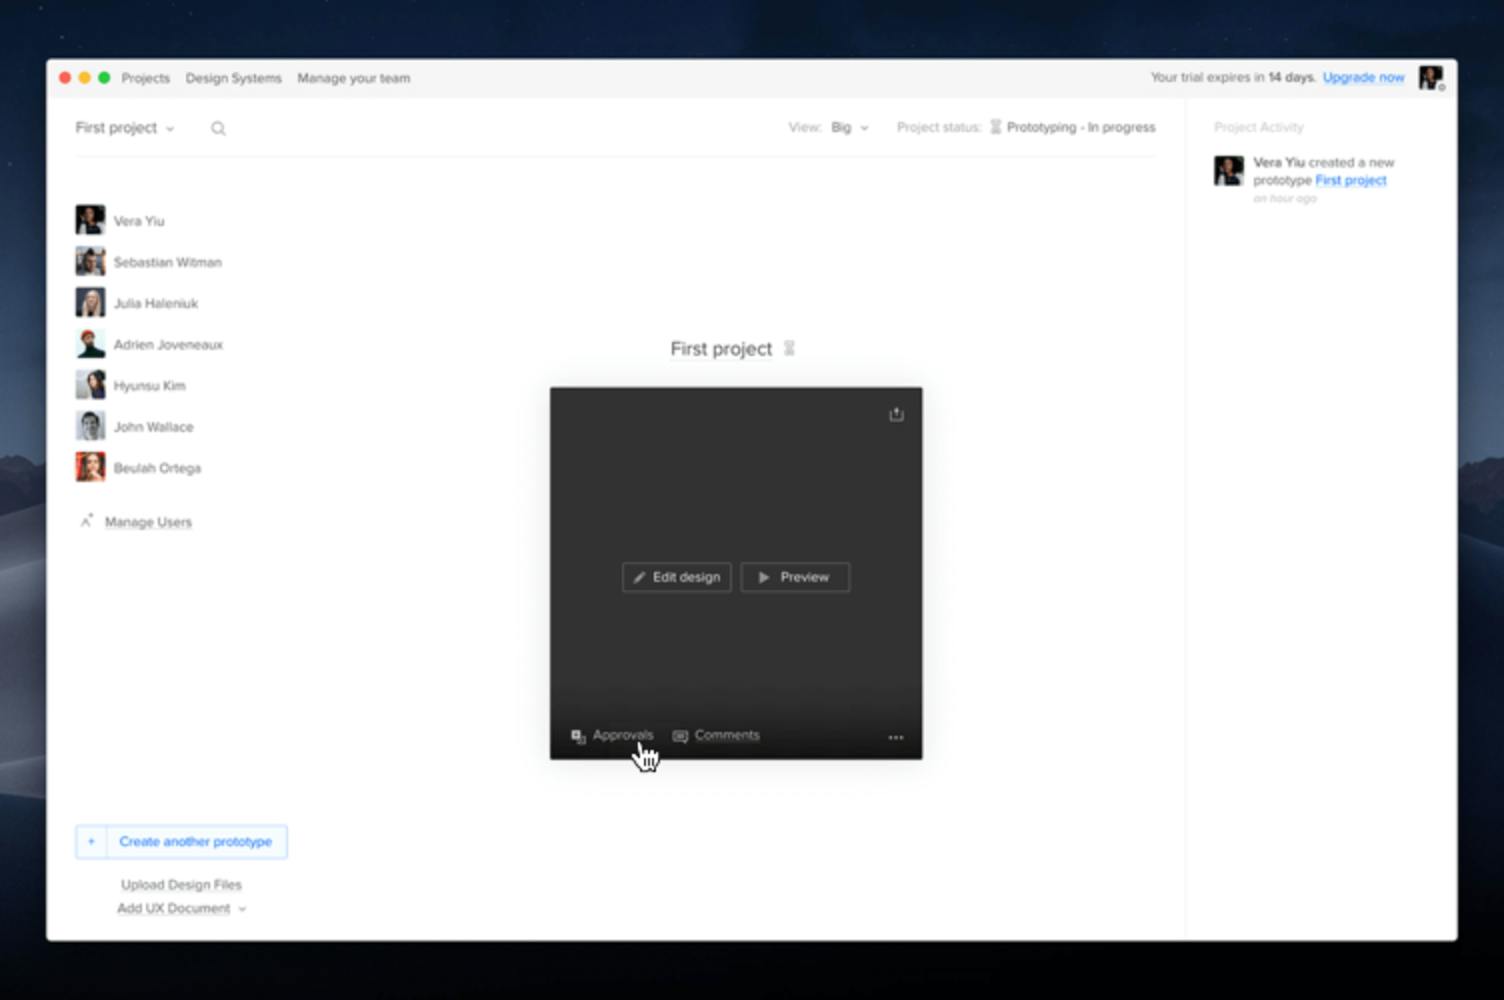
Task: Click the Preview play button
Action: pyautogui.click(x=765, y=577)
